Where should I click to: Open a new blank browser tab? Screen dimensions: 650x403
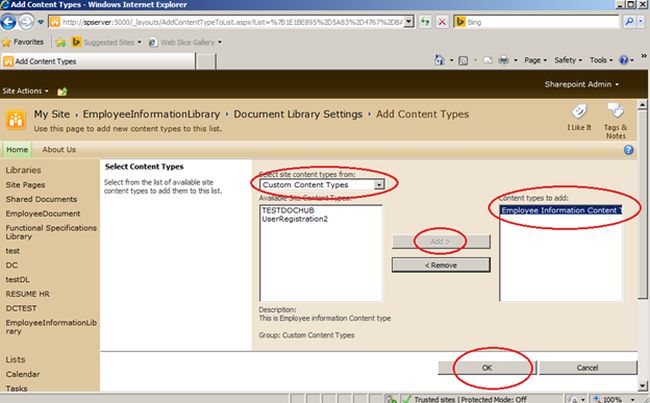click(x=206, y=61)
